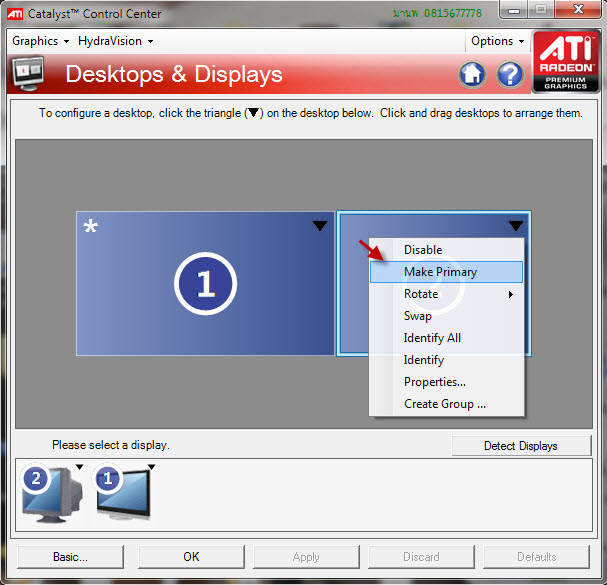Select the primary desktop 1 tile
This screenshot has width=607, height=585.
coord(205,283)
